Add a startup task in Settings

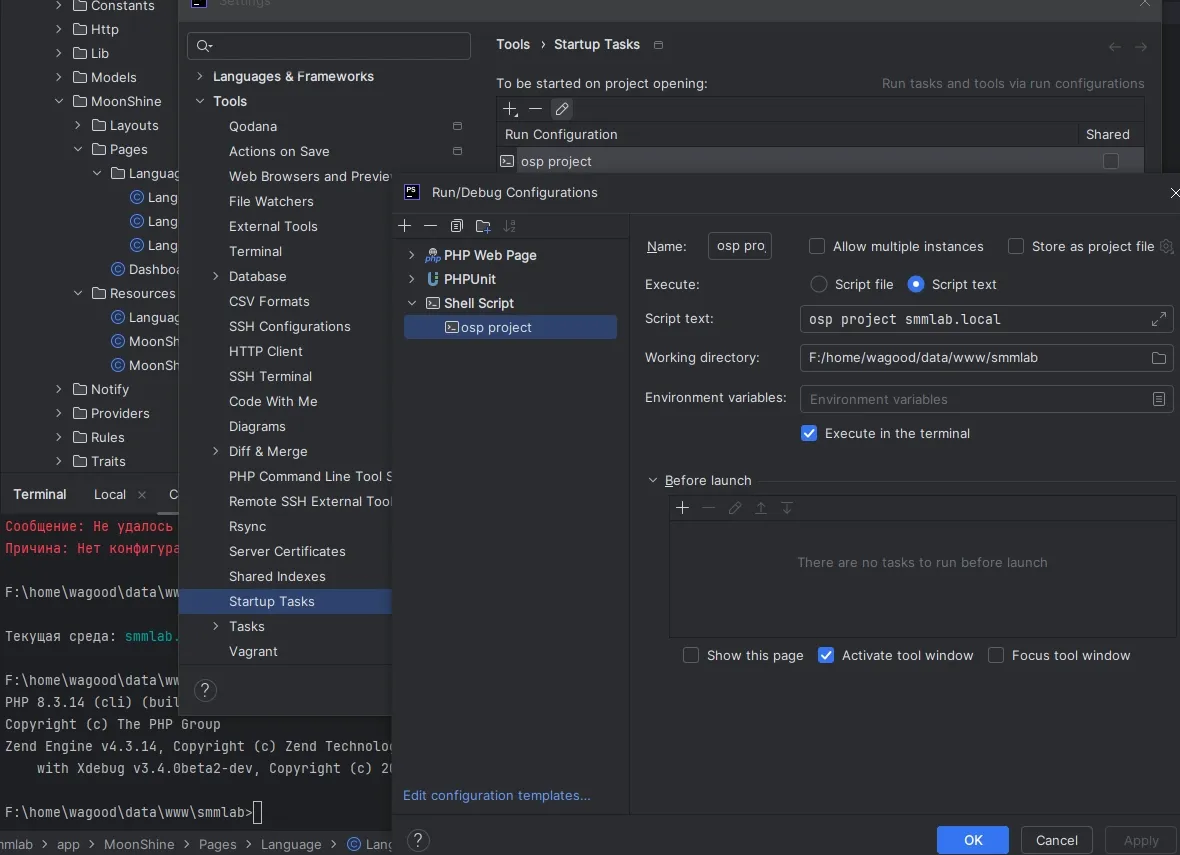(510, 109)
